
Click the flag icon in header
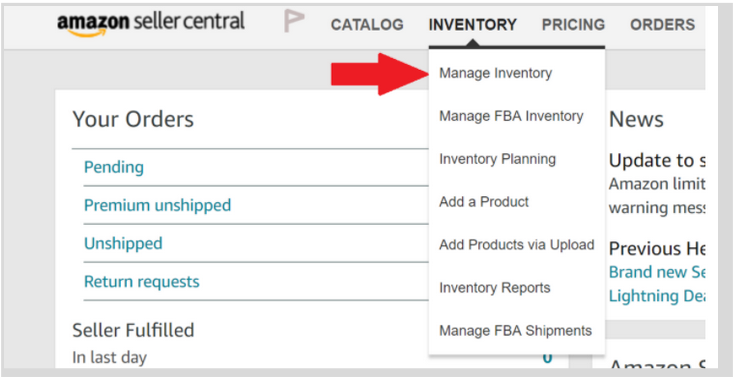[x=294, y=21]
